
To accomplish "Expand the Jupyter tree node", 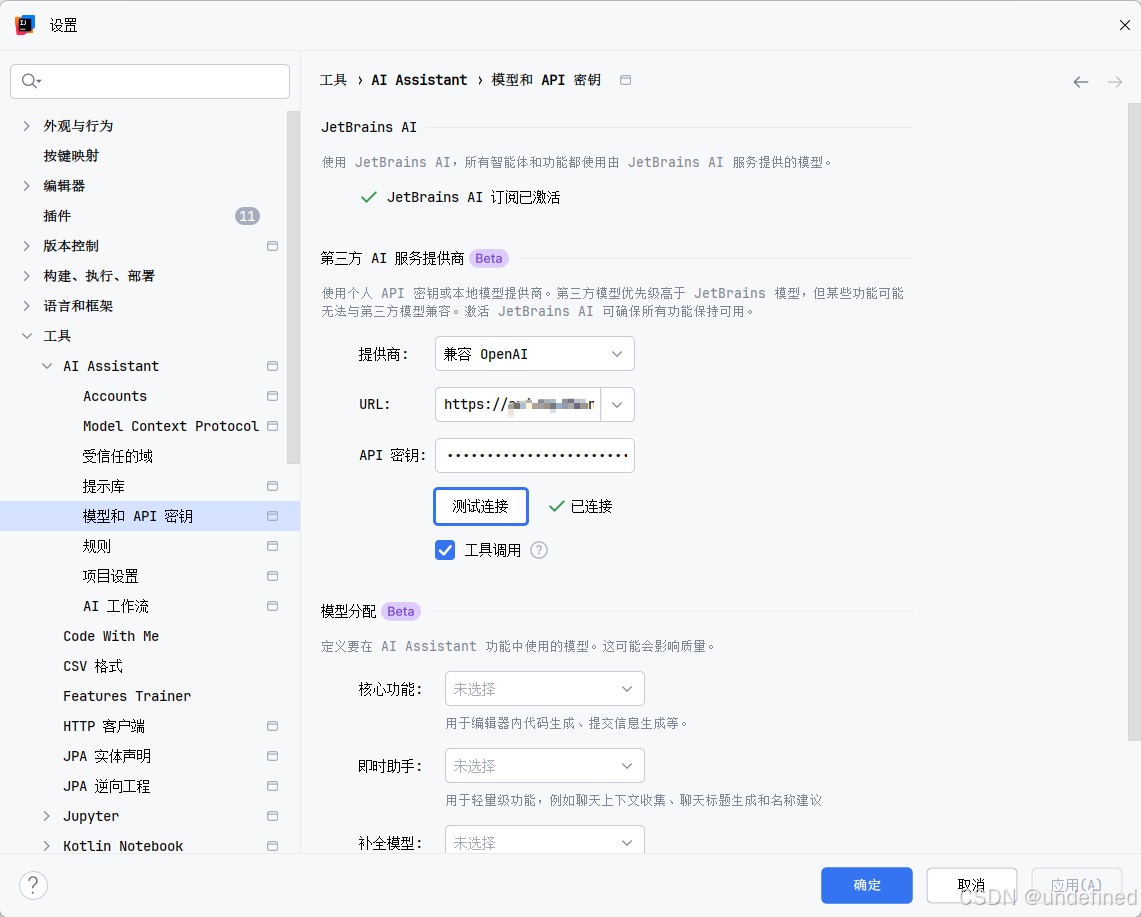I will (47, 816).
